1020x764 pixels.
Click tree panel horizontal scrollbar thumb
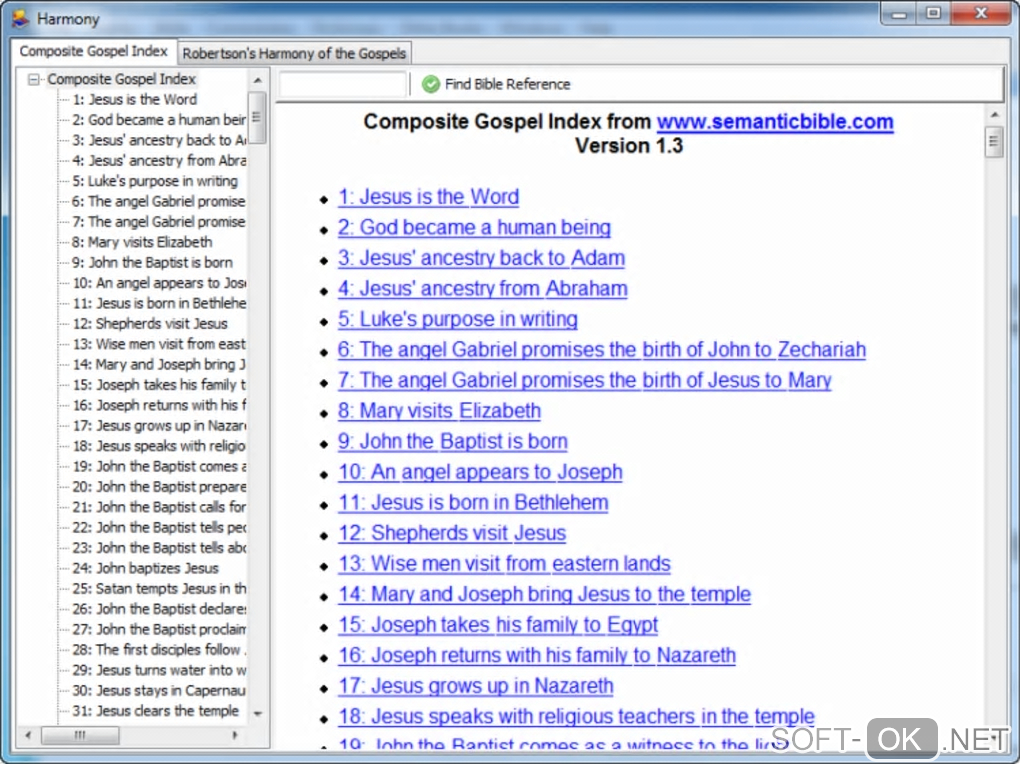pyautogui.click(x=80, y=735)
